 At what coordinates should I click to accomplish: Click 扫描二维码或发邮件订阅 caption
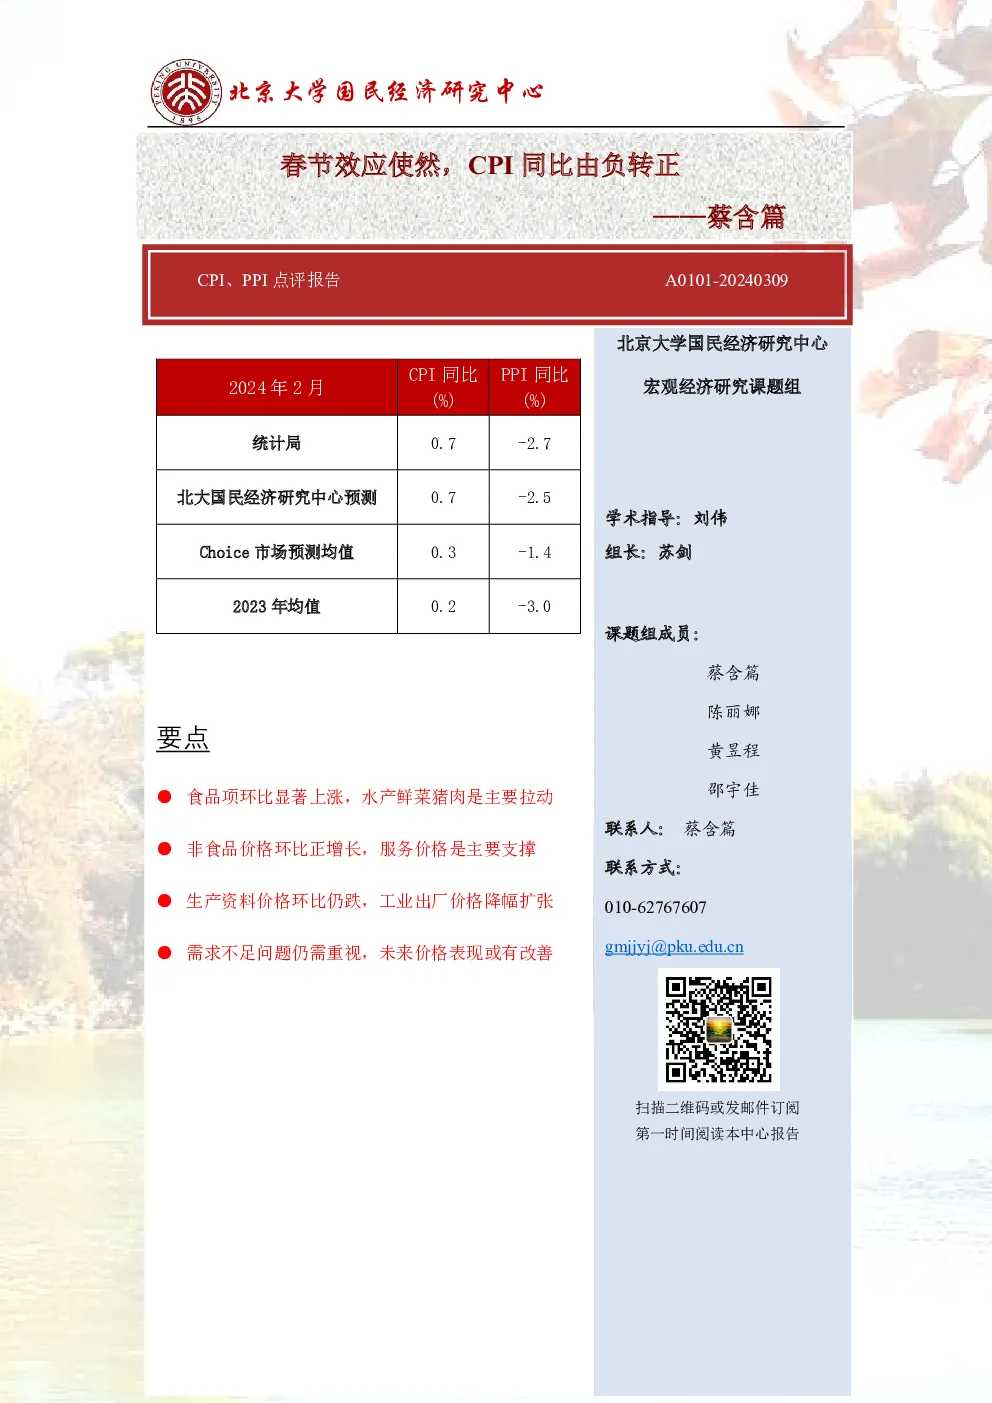pyautogui.click(x=717, y=1108)
